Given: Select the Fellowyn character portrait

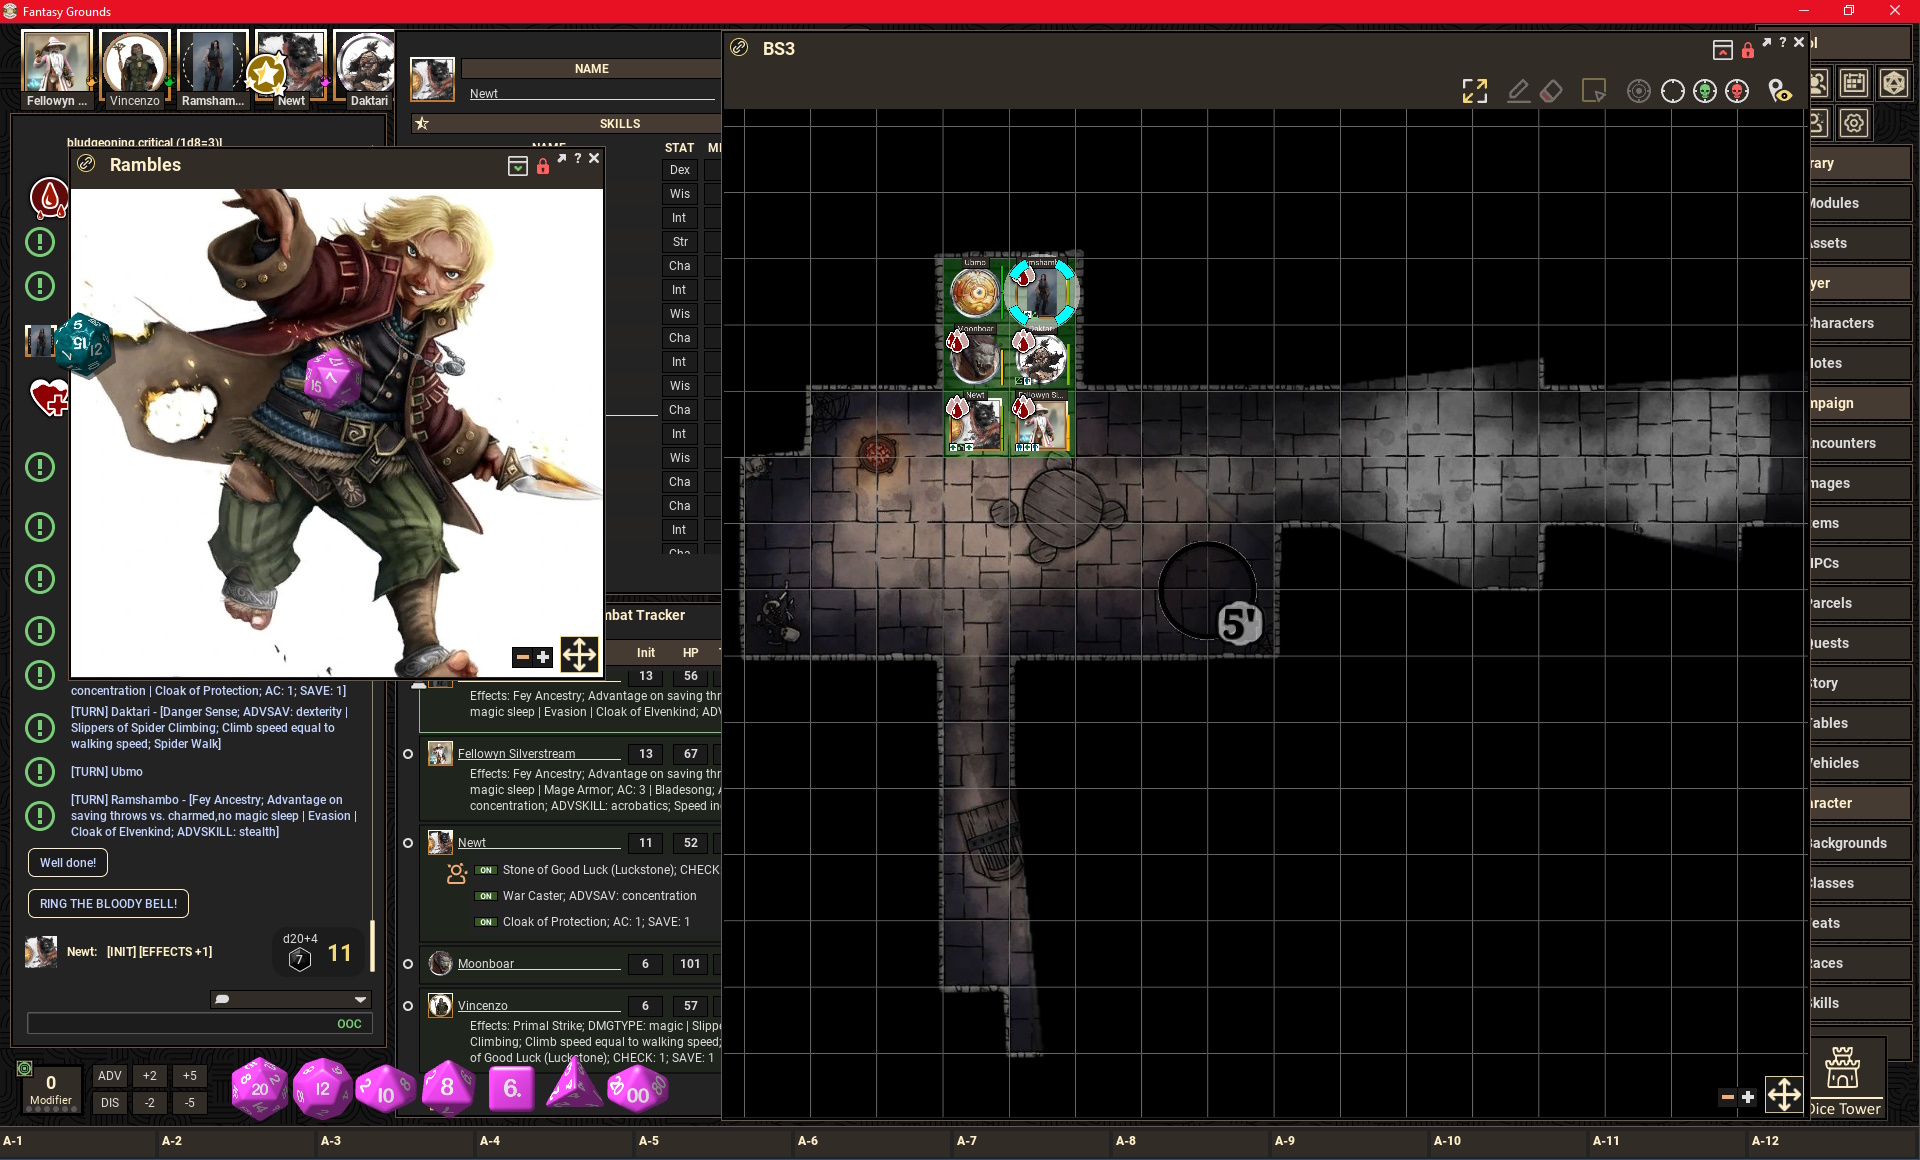Looking at the screenshot, I should pos(56,68).
